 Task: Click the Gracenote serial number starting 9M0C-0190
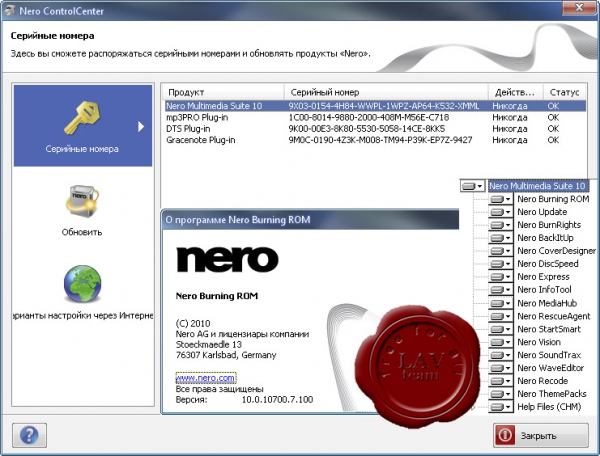point(380,140)
